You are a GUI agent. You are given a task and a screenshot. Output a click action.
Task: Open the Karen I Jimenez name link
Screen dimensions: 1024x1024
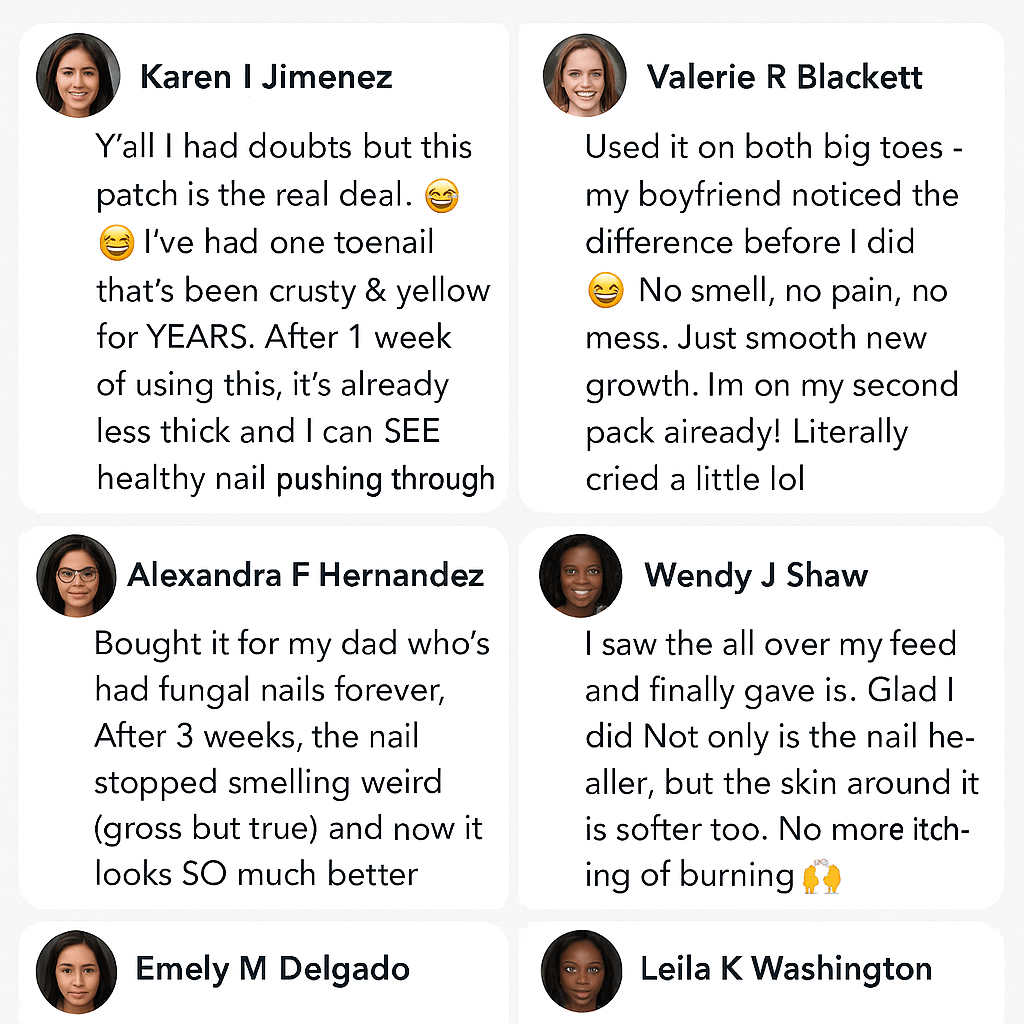click(266, 77)
